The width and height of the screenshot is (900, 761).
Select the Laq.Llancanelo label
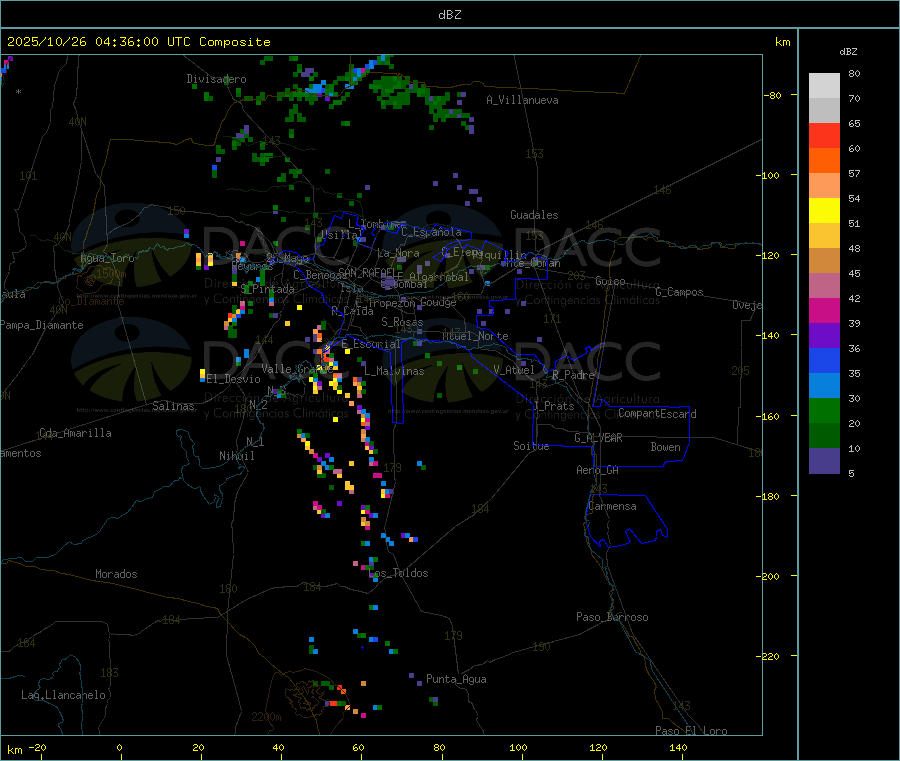tap(63, 695)
